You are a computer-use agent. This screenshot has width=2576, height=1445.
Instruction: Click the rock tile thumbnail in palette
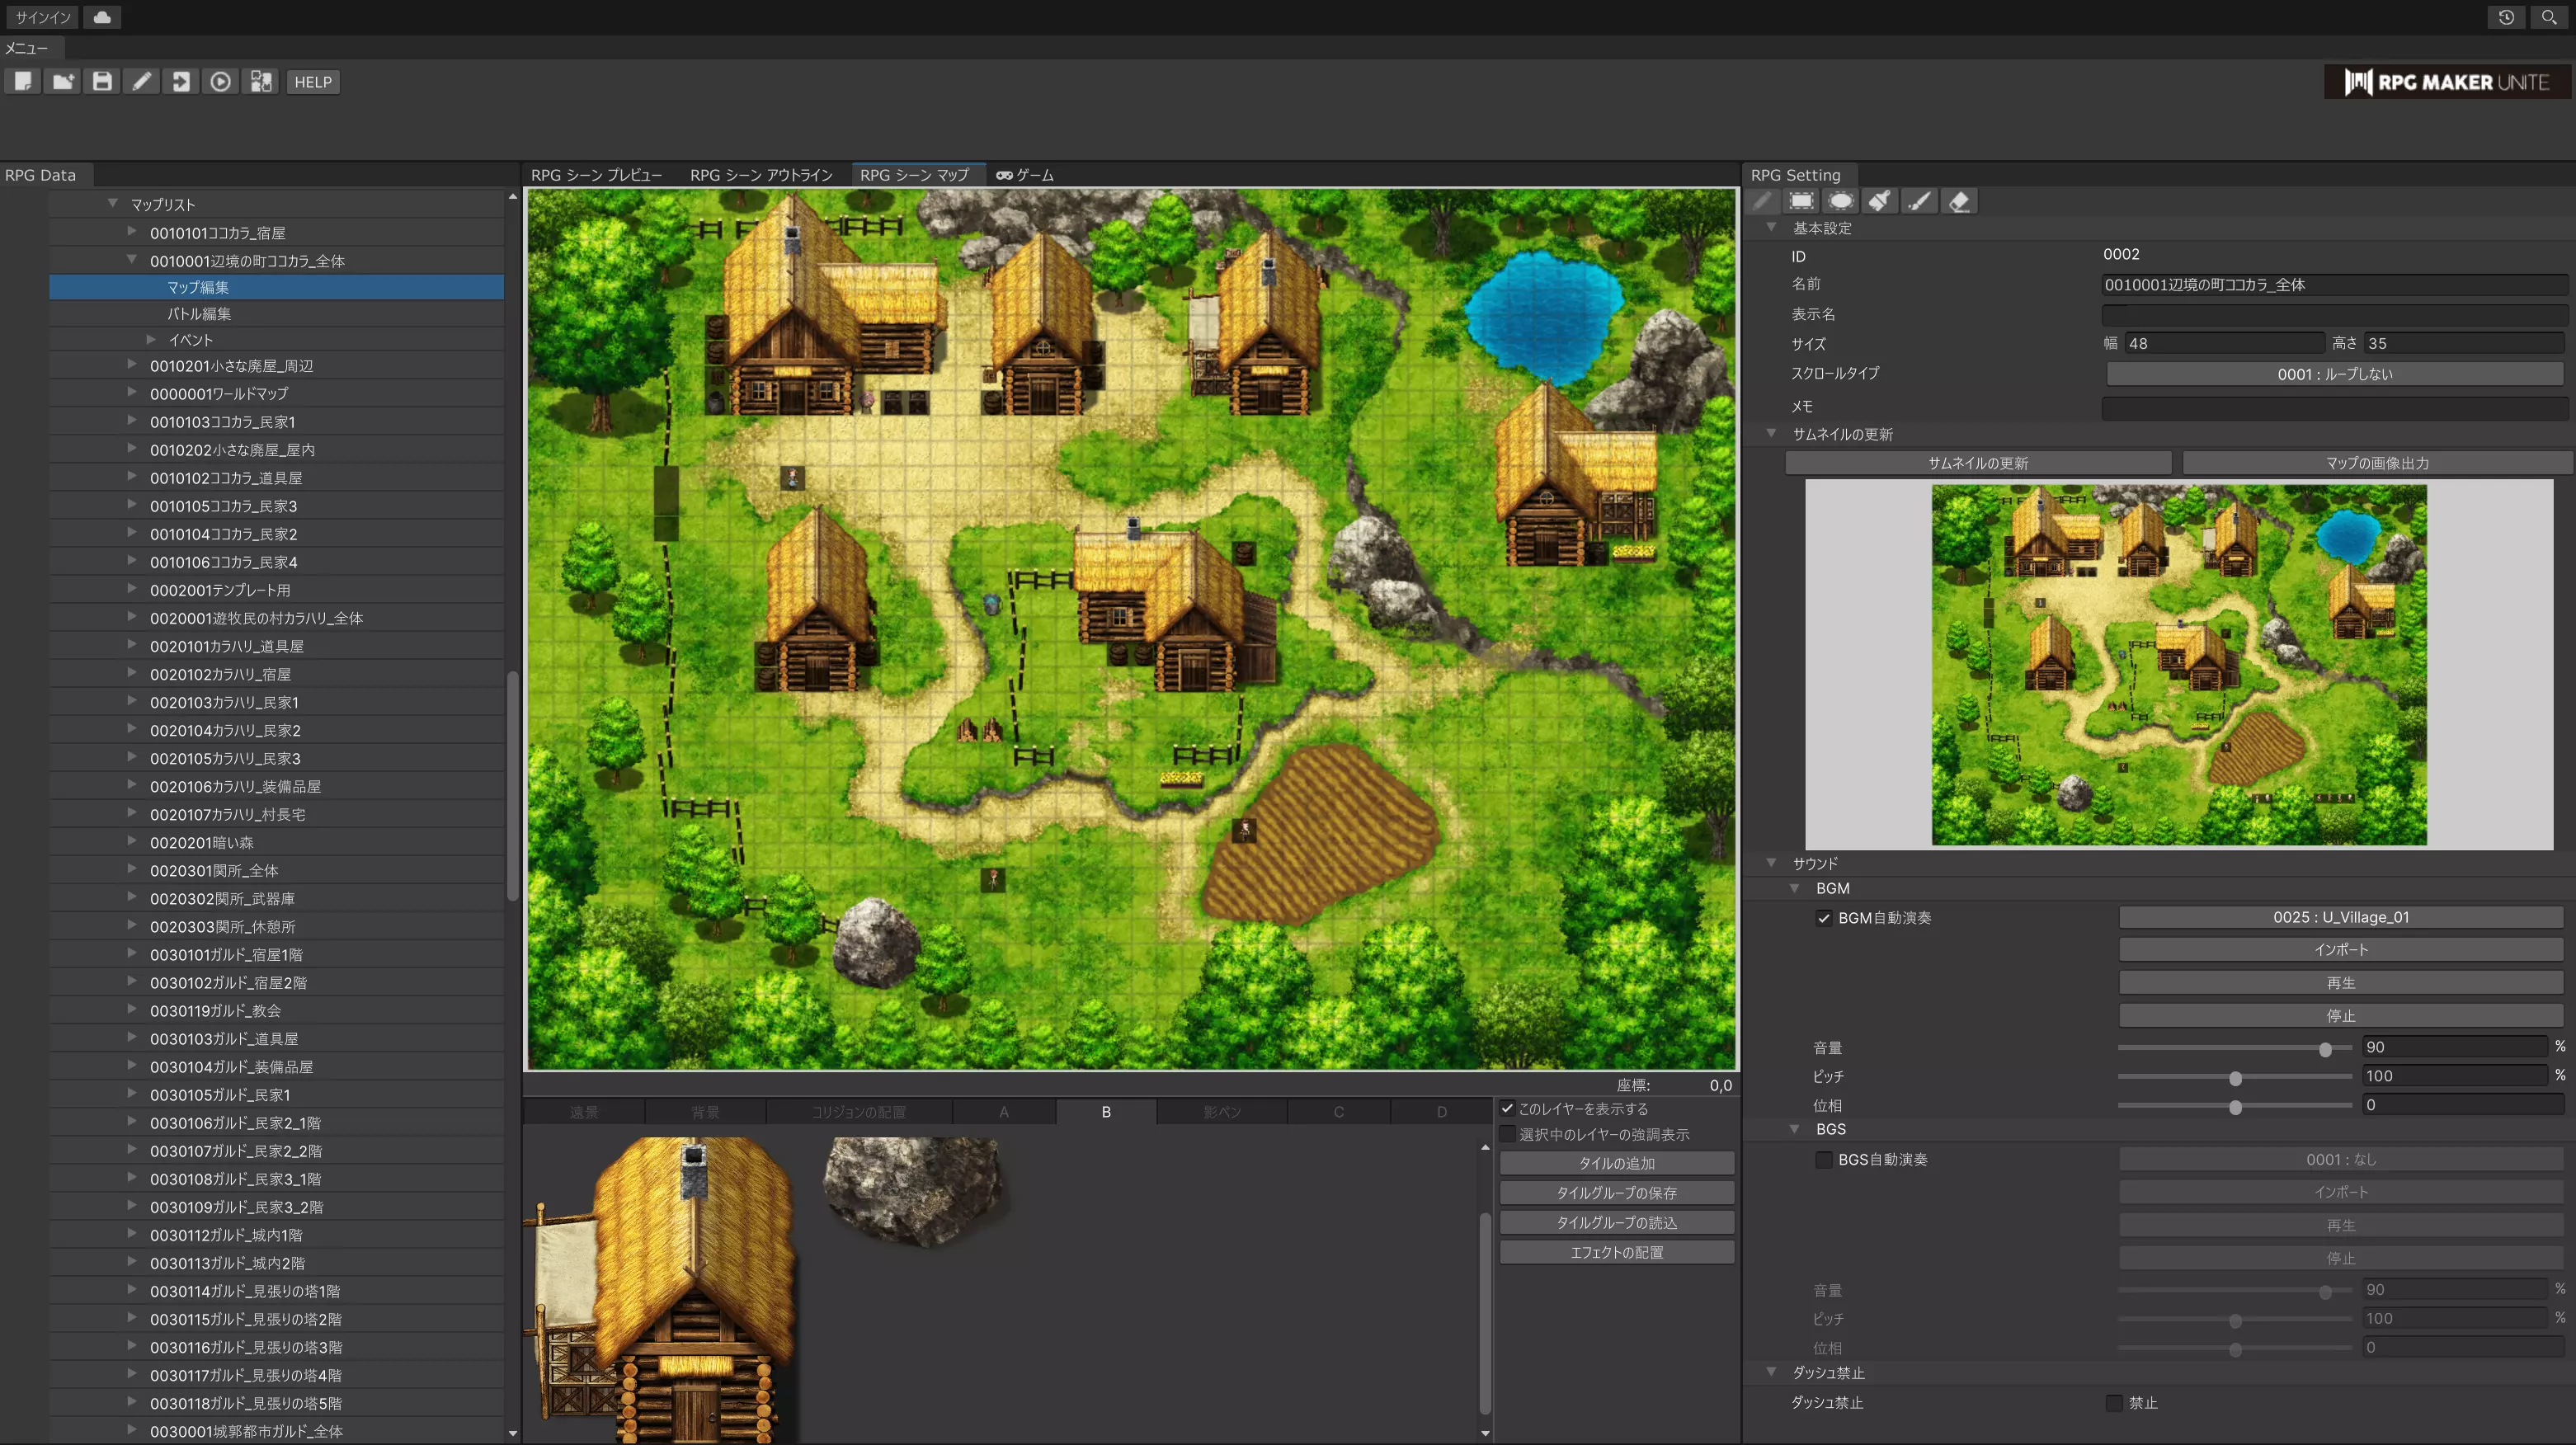(x=912, y=1190)
